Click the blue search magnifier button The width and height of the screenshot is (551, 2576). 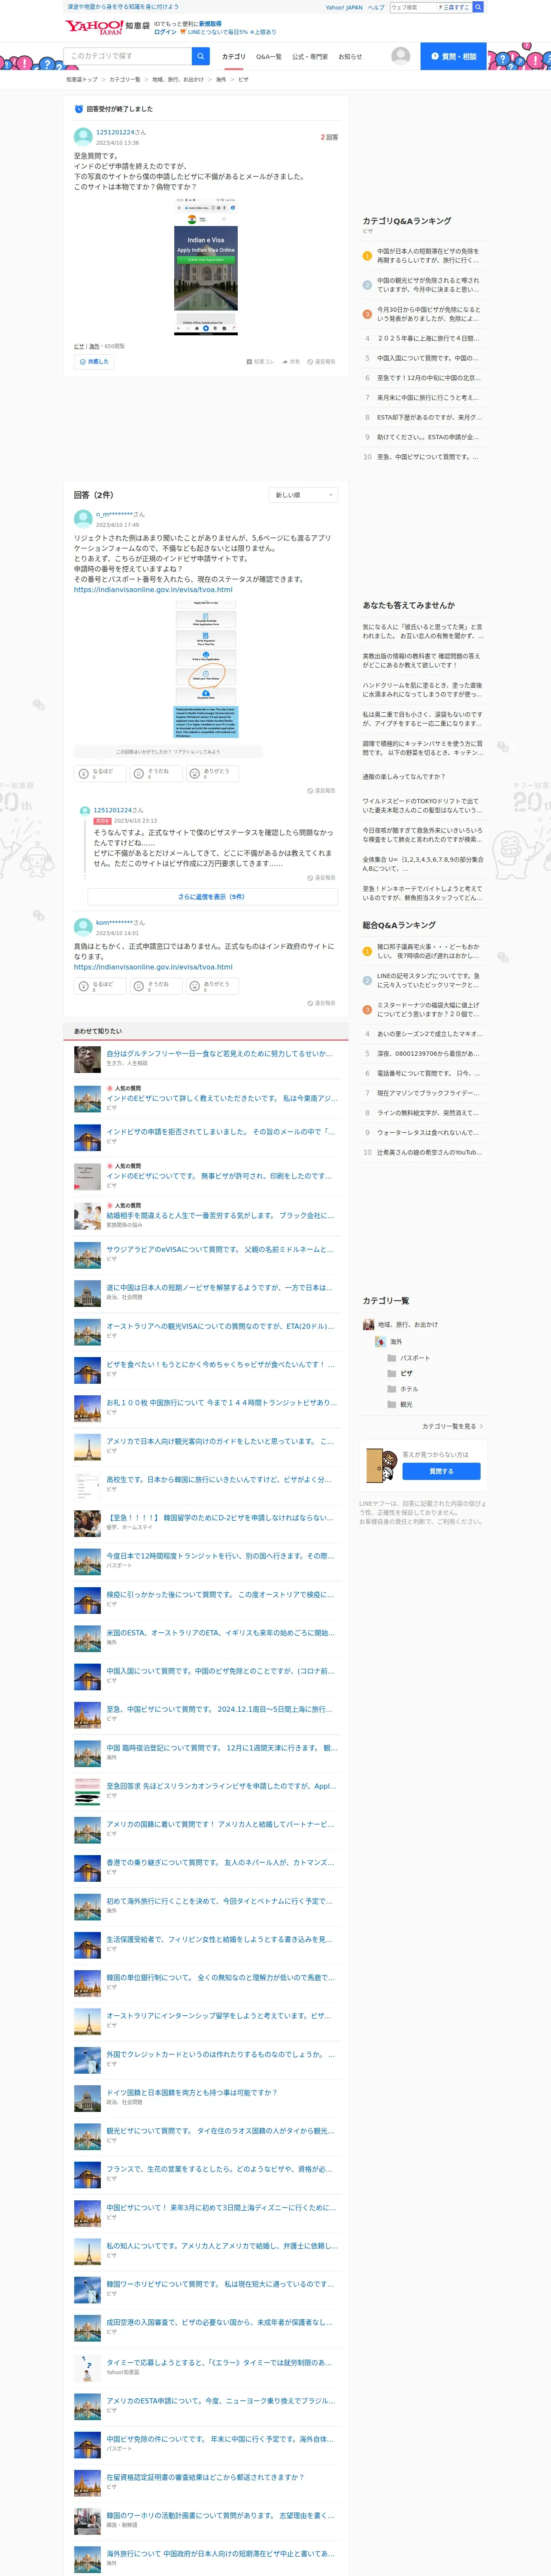(201, 56)
